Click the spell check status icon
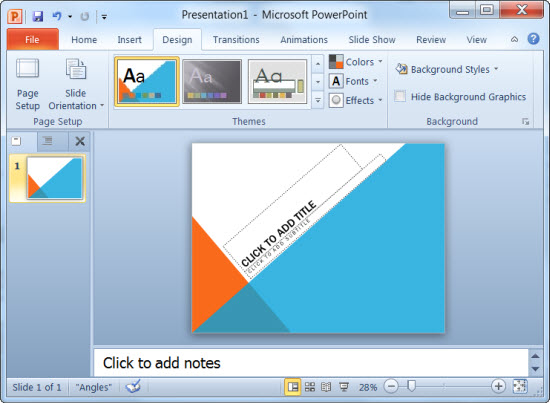The image size is (550, 403). point(133,387)
